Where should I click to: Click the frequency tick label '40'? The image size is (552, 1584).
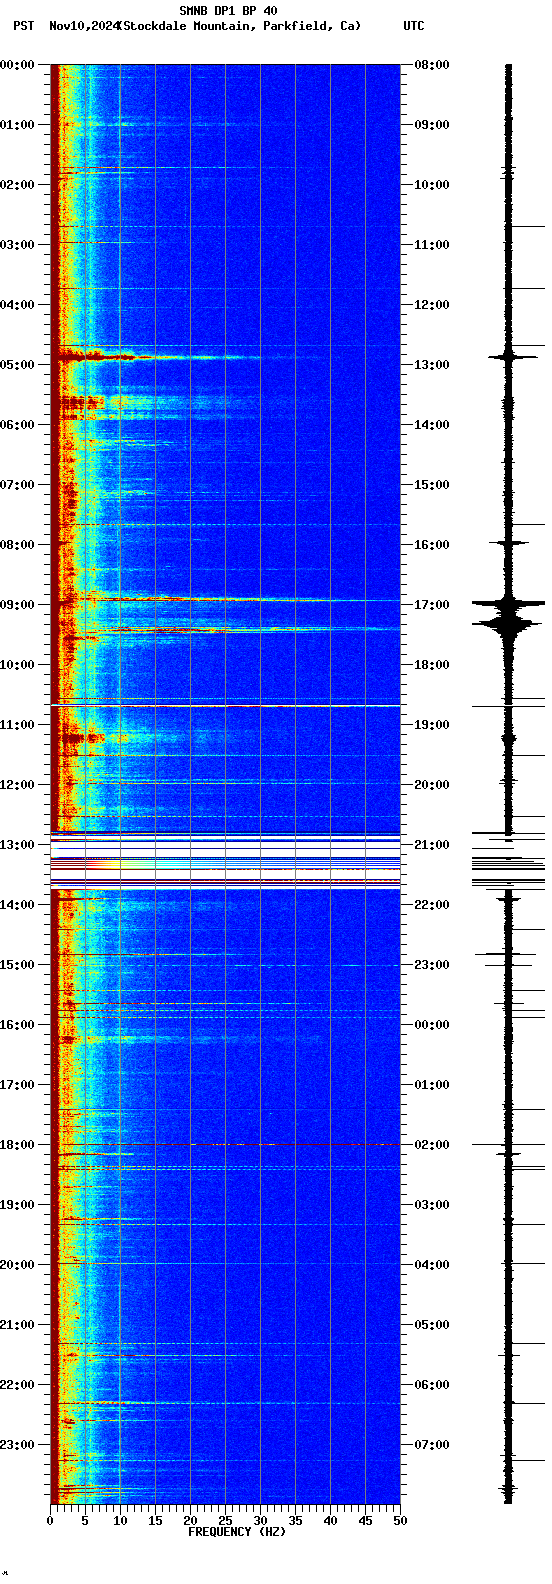click(x=330, y=1521)
